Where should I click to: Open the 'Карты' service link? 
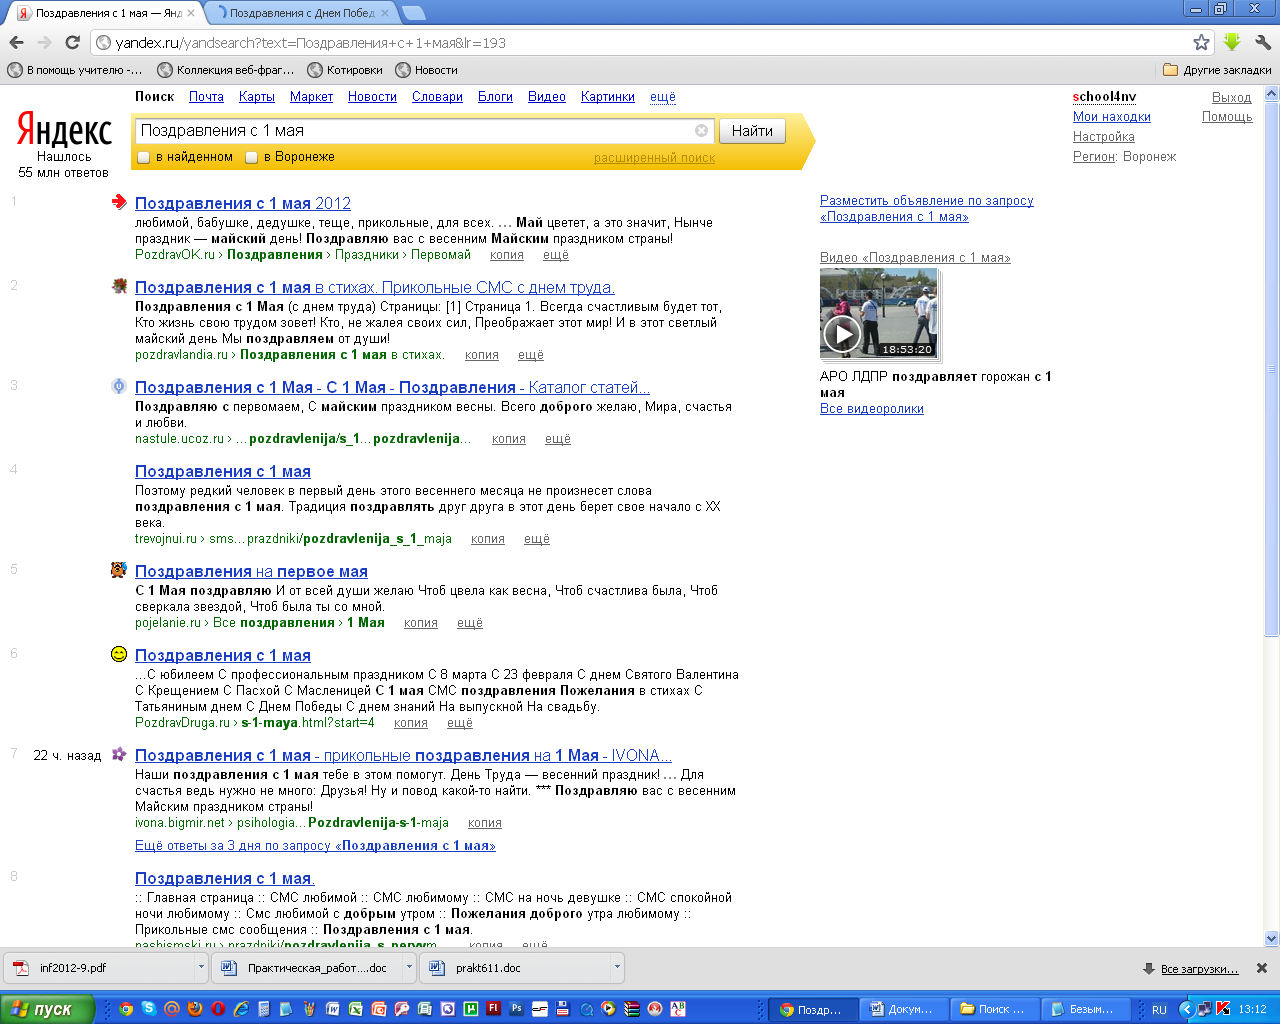257,97
